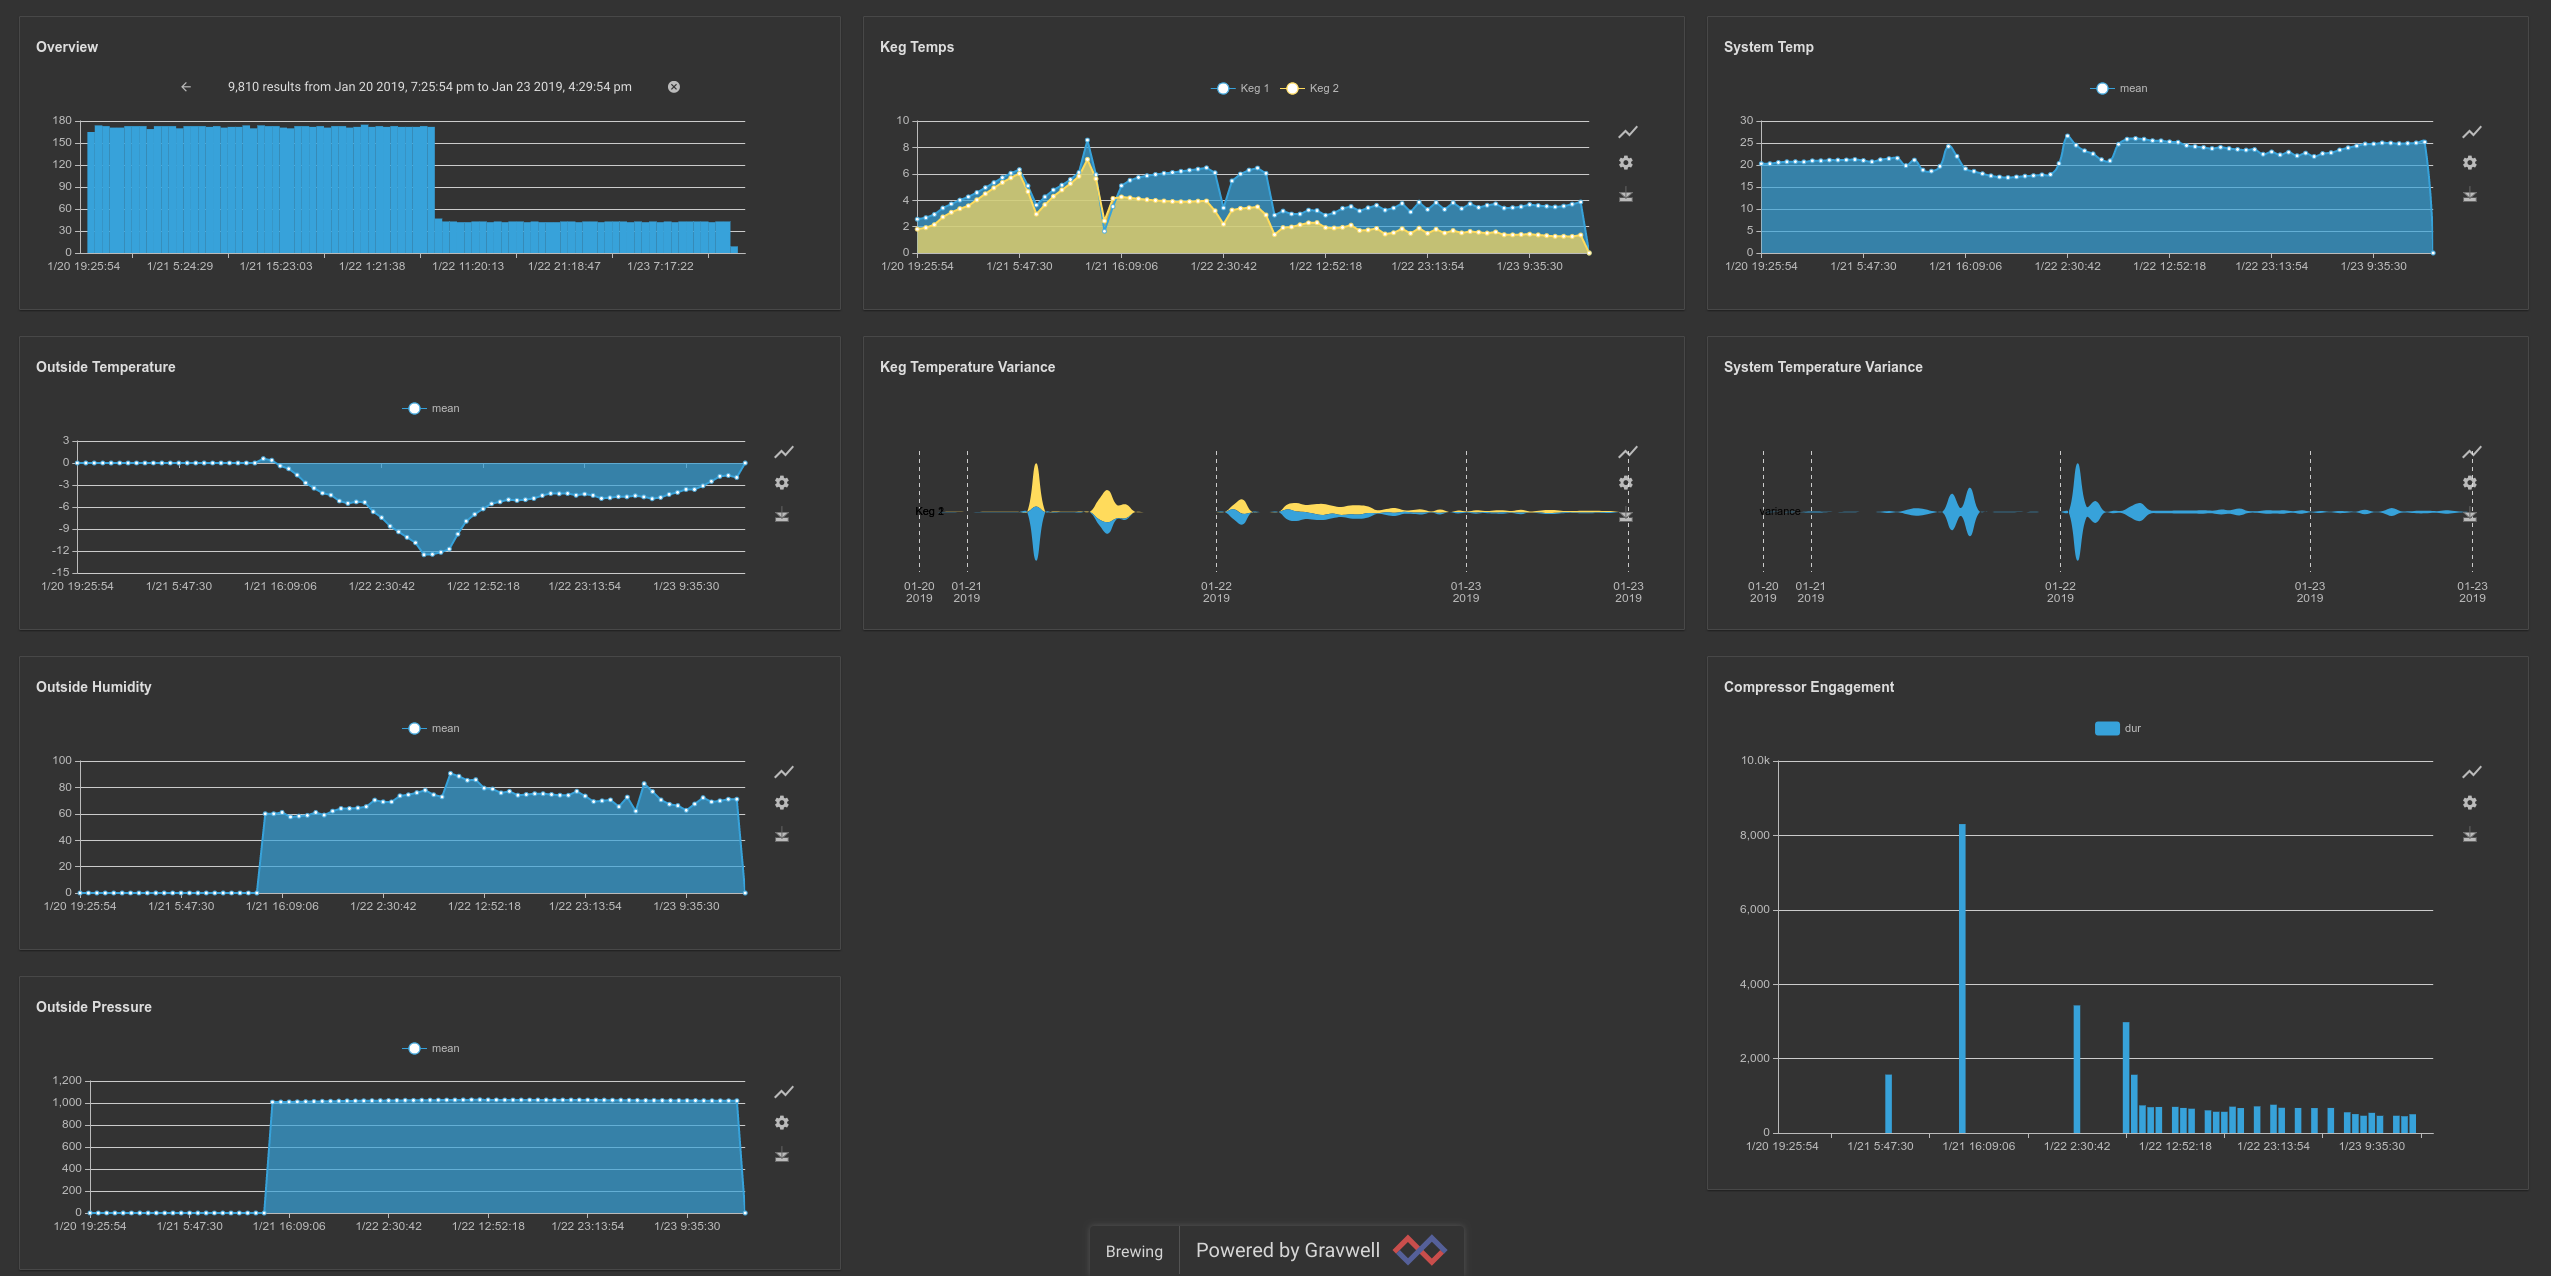
Task: Select the Compressor Engagement panel title
Action: click(1809, 687)
